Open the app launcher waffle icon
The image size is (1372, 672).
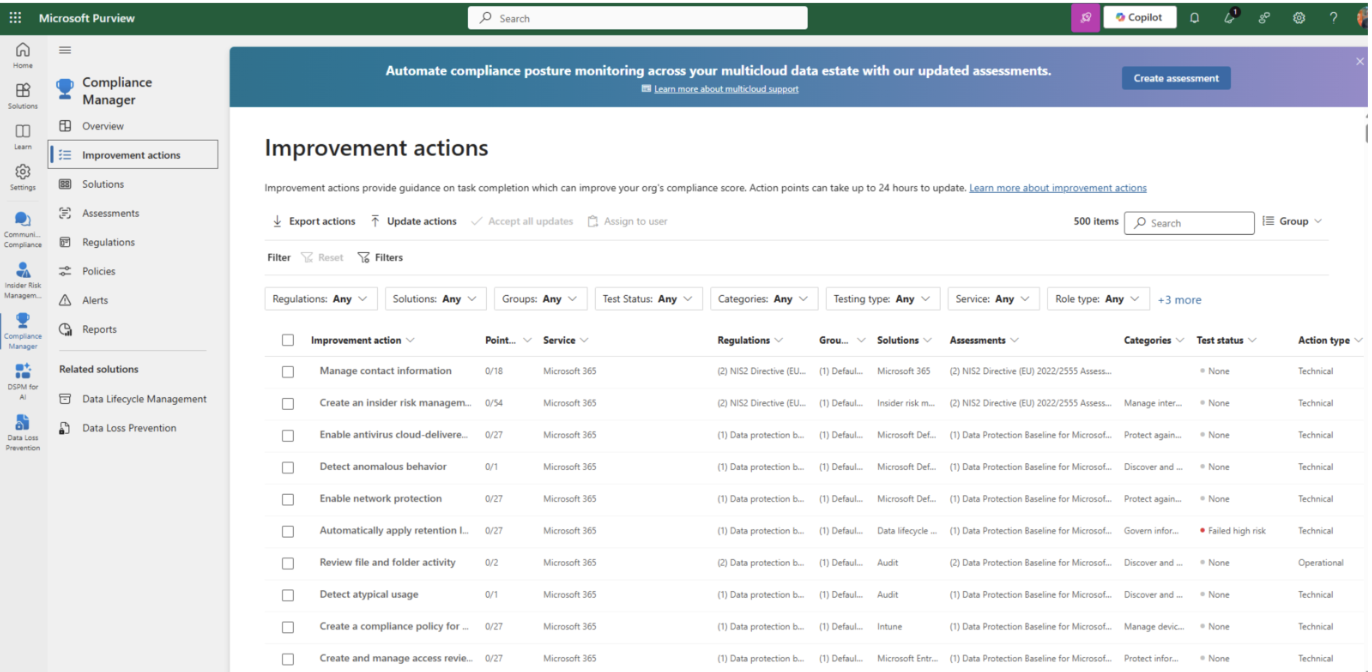pos(15,18)
